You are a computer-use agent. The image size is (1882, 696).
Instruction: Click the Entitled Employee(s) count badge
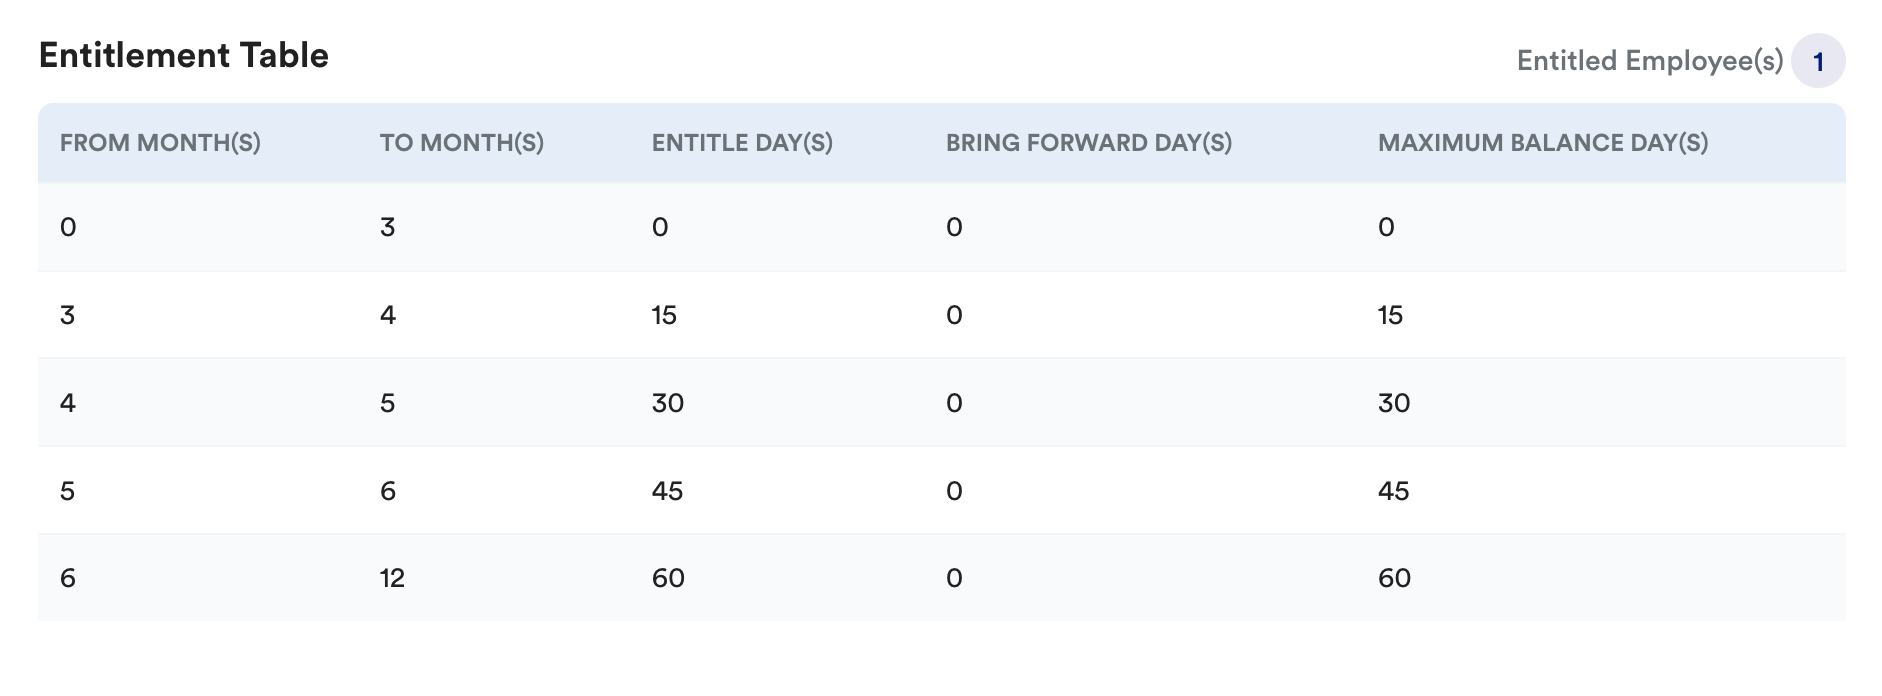click(1818, 61)
